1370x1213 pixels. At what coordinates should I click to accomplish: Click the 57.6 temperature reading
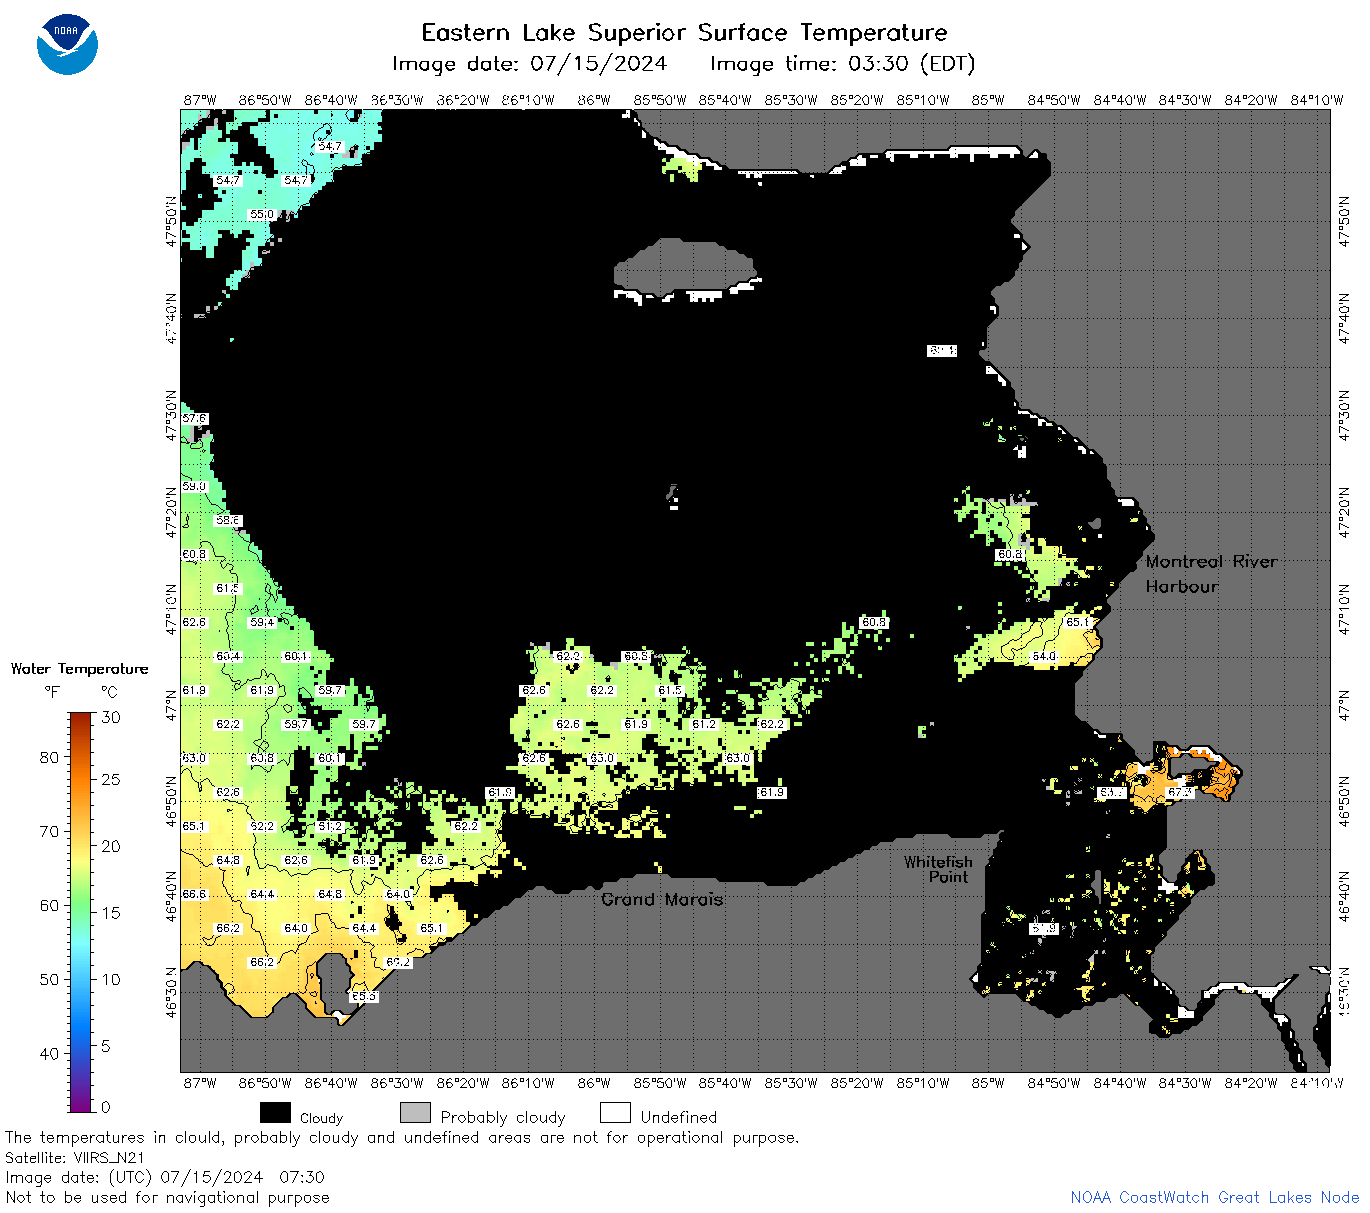pyautogui.click(x=194, y=419)
